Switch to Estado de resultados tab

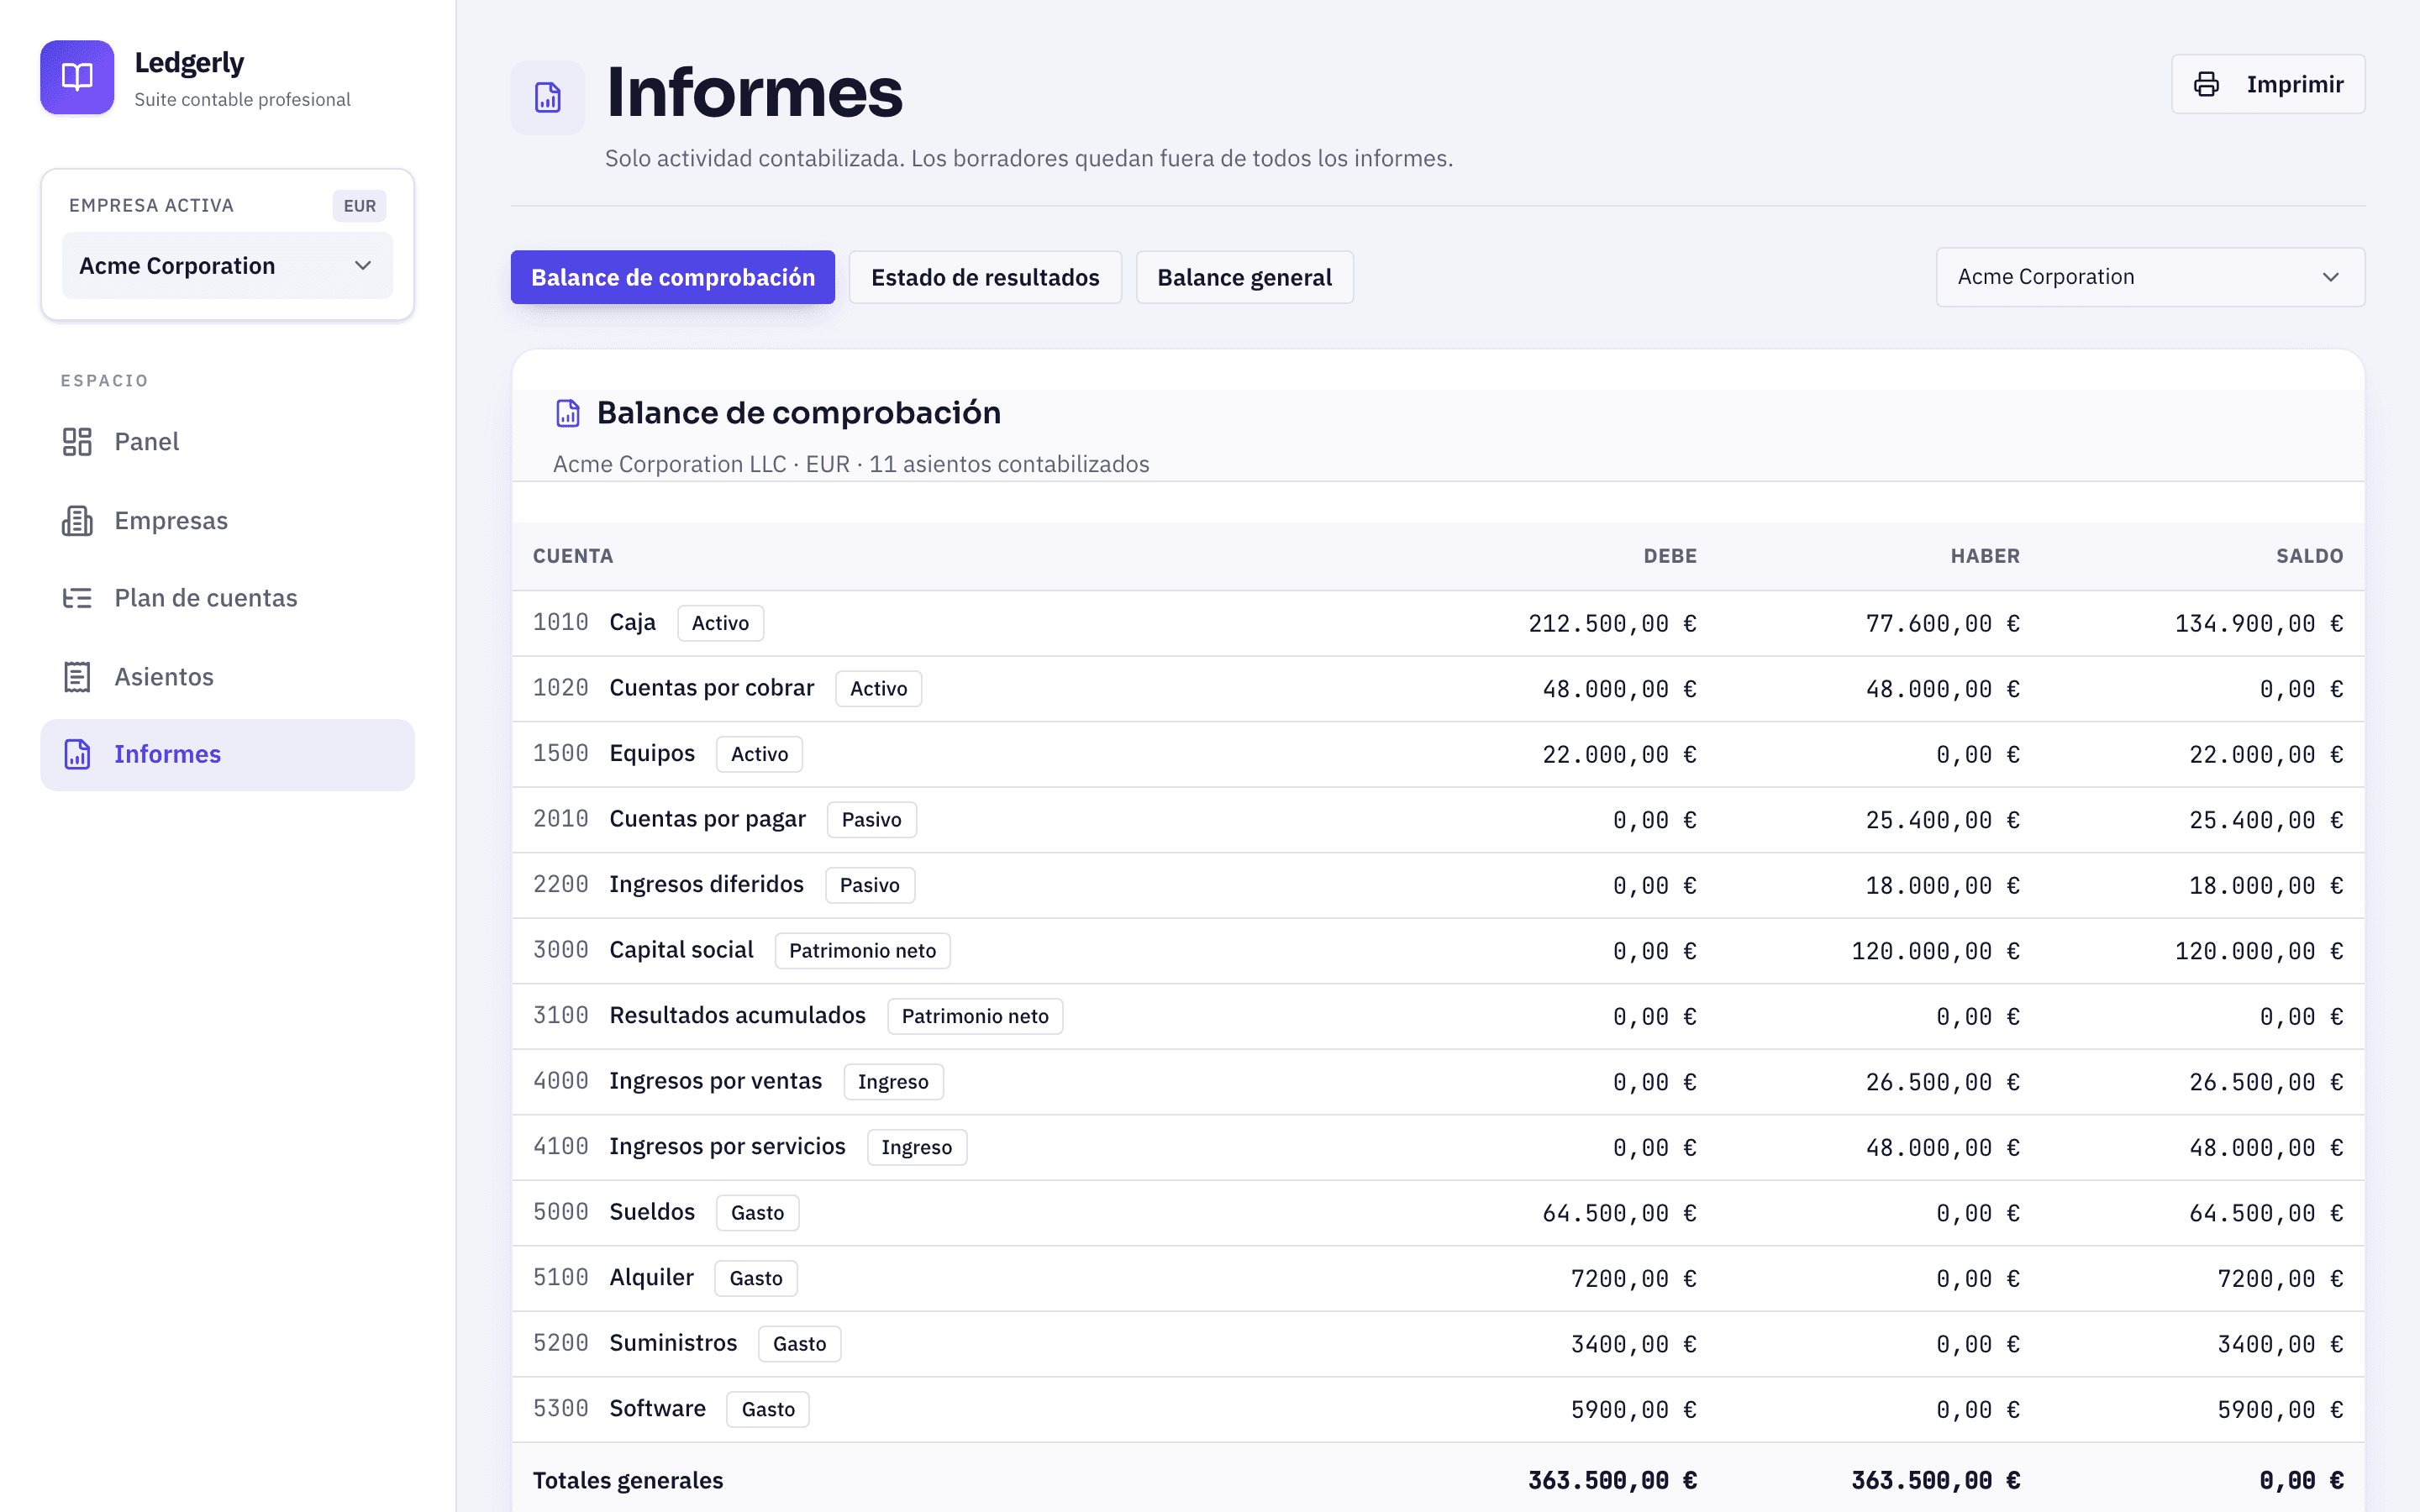pos(985,277)
